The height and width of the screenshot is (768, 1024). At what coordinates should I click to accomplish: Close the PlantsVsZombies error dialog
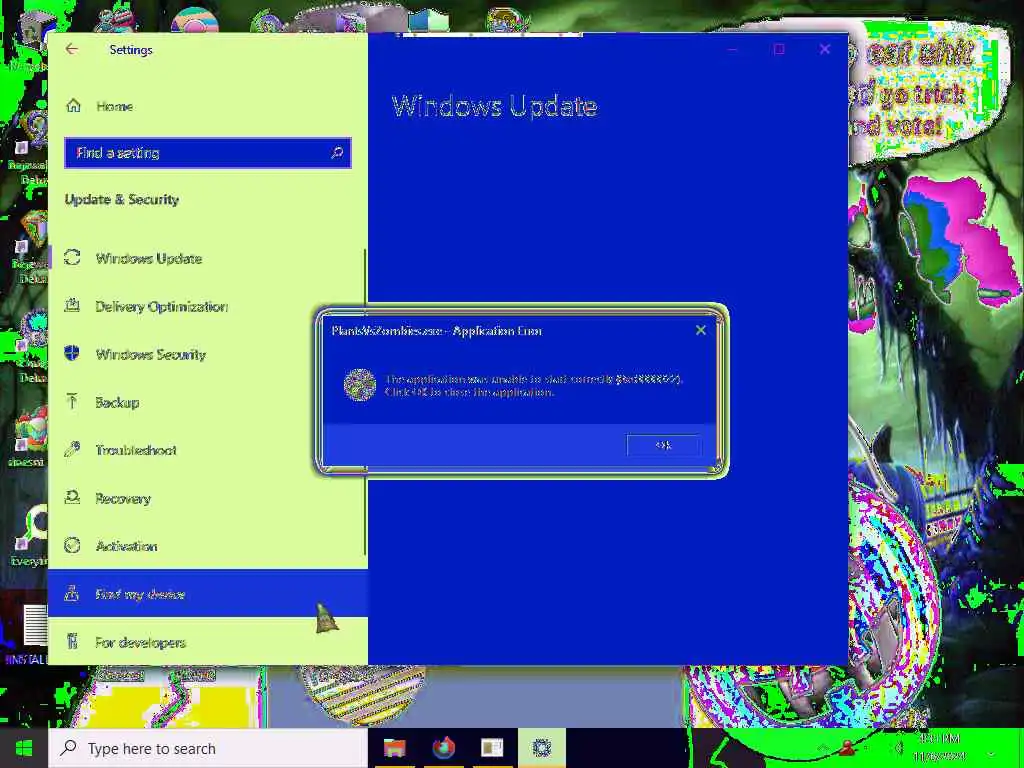pyautogui.click(x=701, y=330)
